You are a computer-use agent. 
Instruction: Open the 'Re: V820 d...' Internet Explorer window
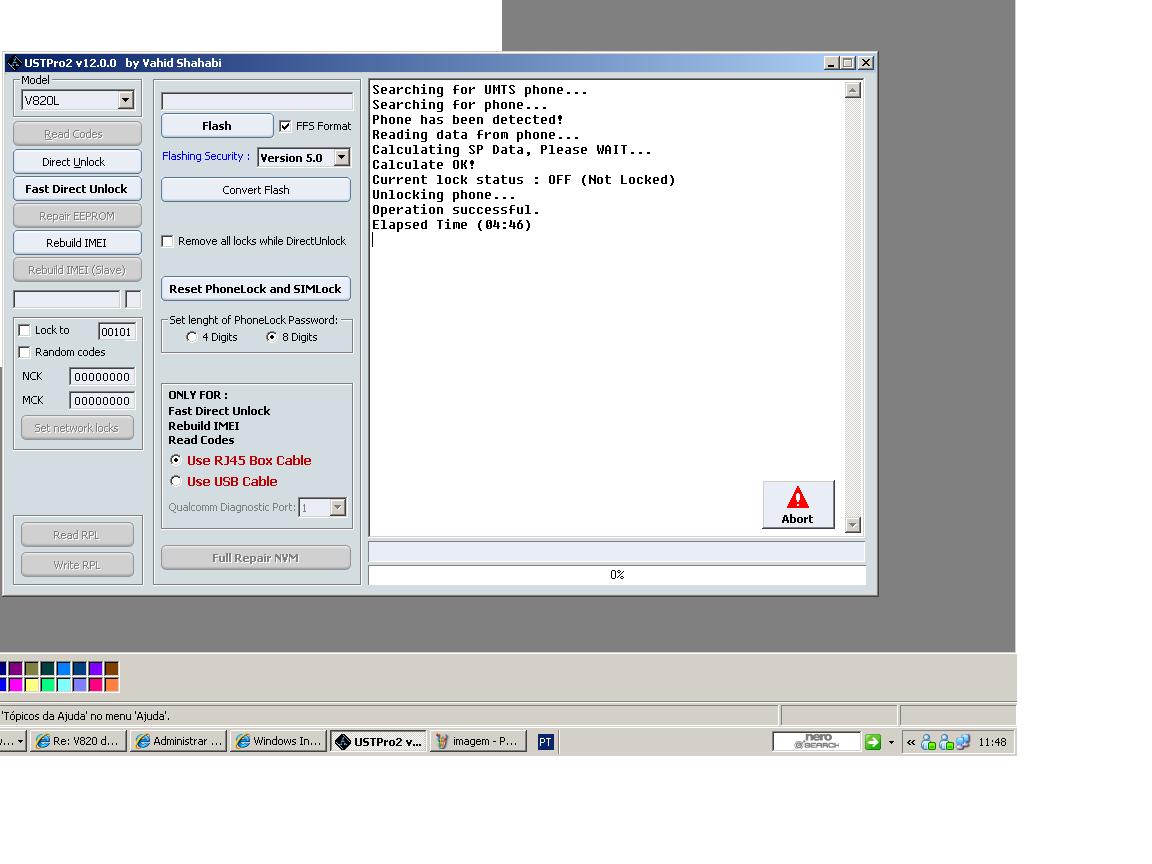pos(77,742)
